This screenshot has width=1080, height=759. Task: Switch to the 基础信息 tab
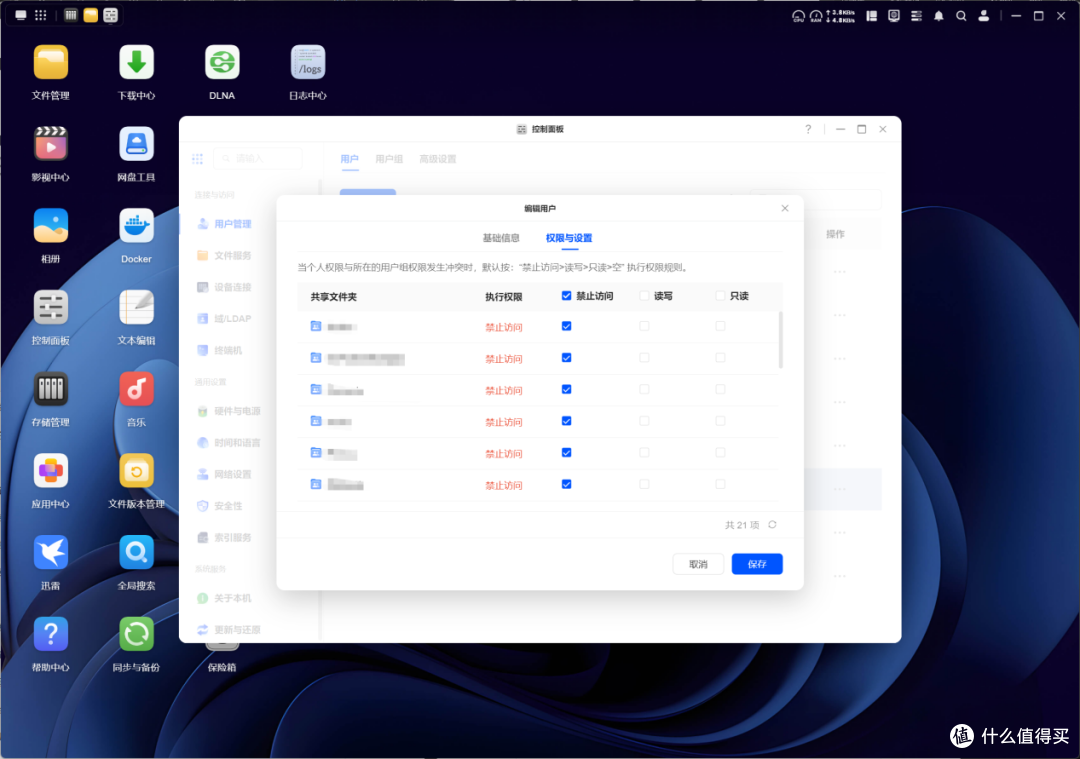pos(501,238)
